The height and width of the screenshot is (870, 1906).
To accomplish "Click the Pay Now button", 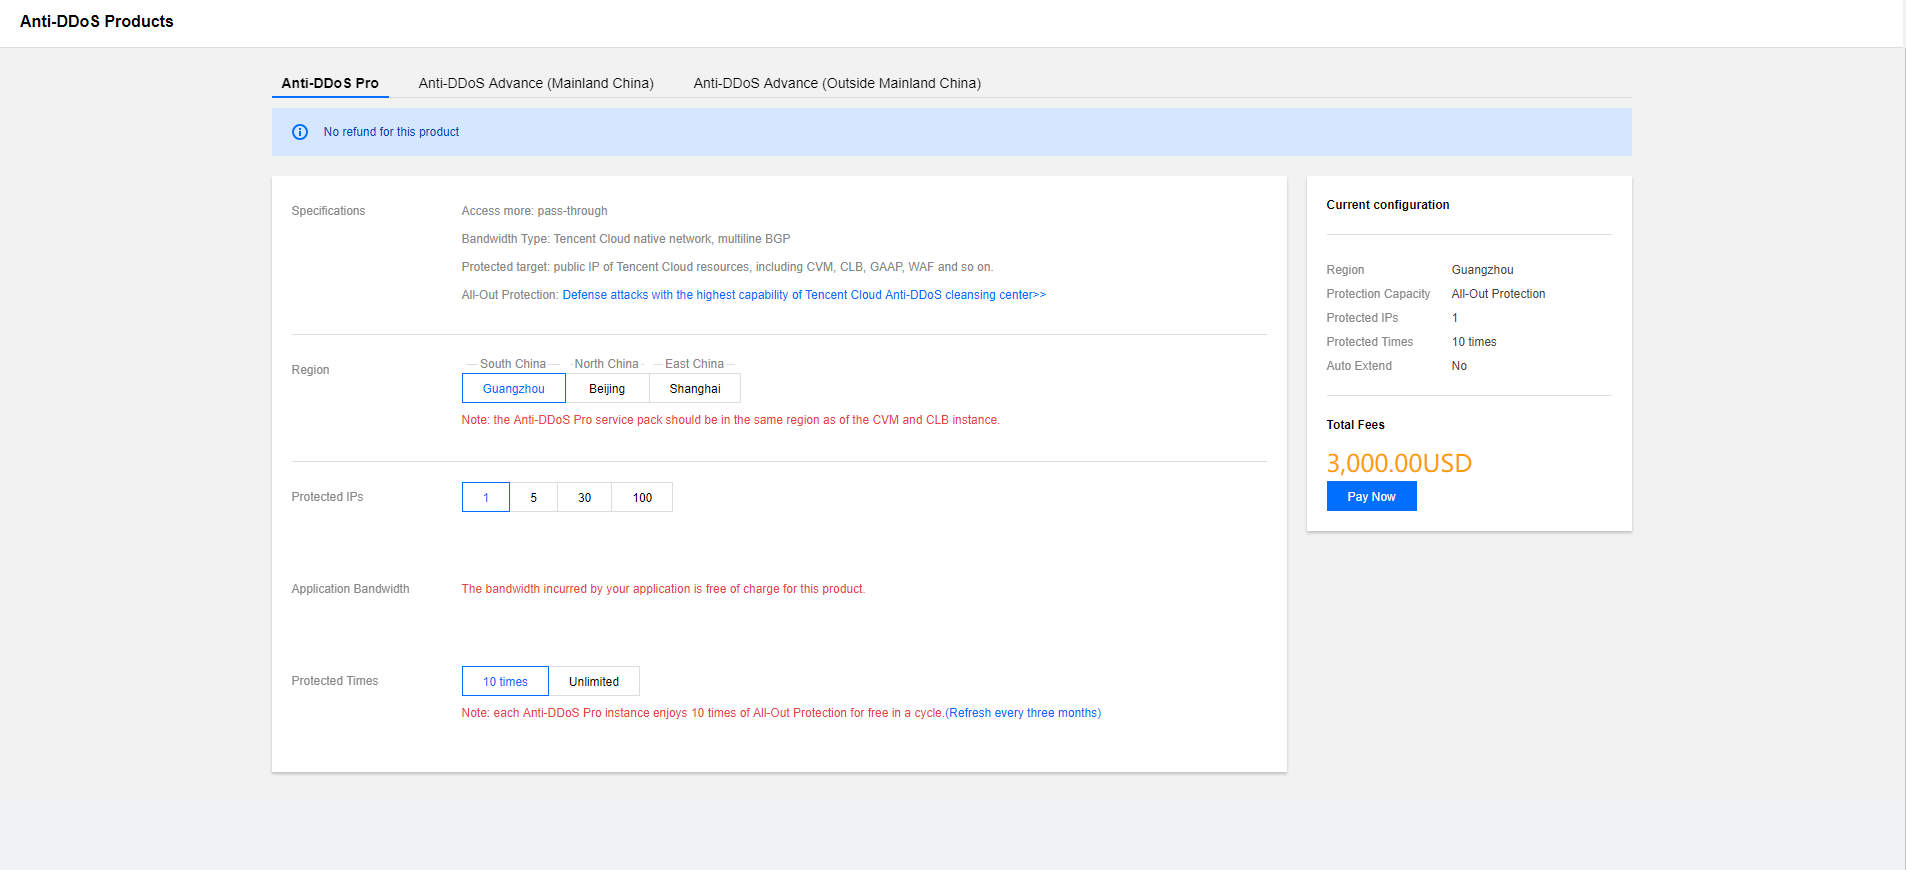I will point(1371,496).
